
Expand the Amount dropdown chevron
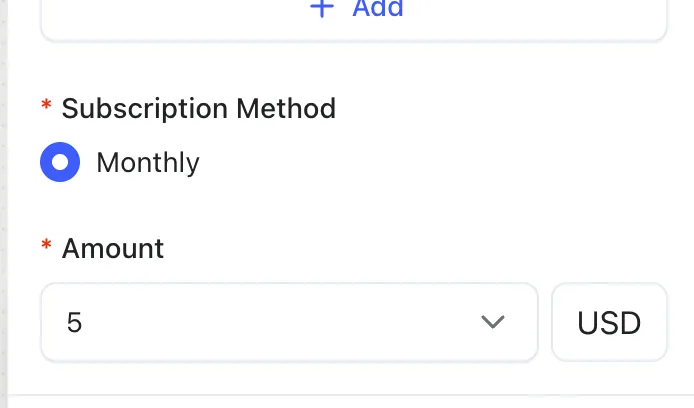pos(491,322)
